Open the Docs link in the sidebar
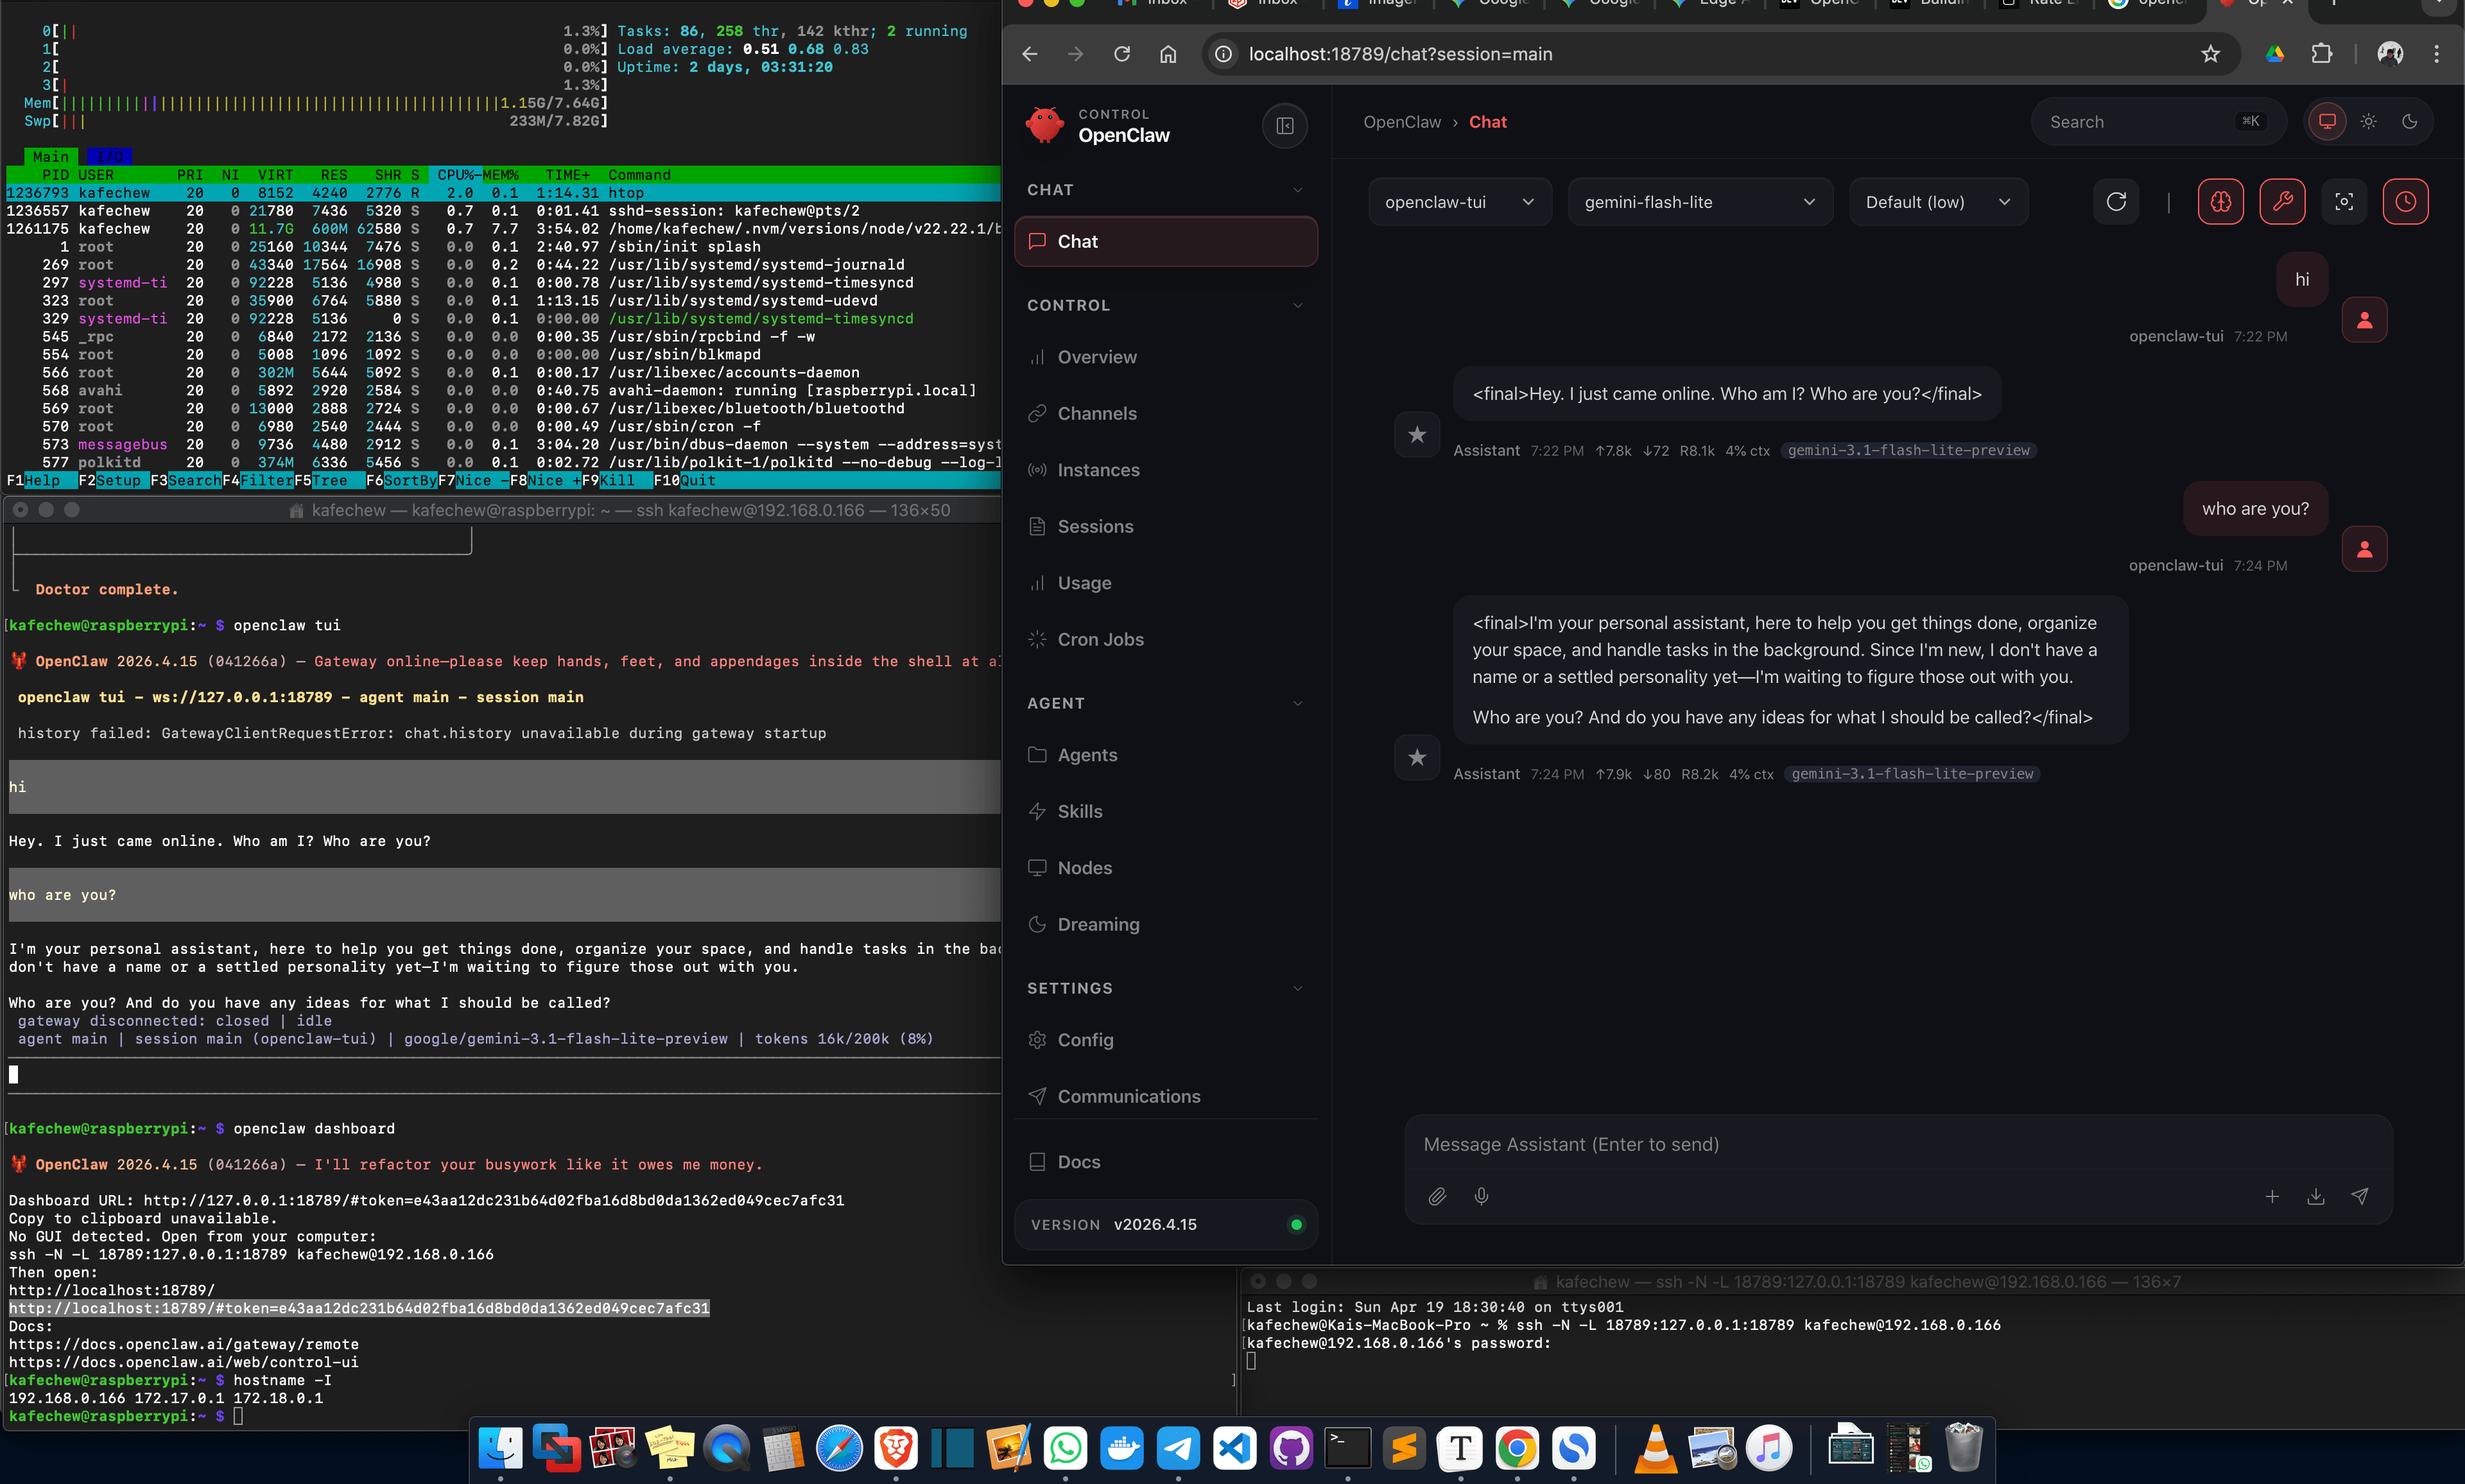Screen dimensions: 2465x1484 pos(1166,1162)
